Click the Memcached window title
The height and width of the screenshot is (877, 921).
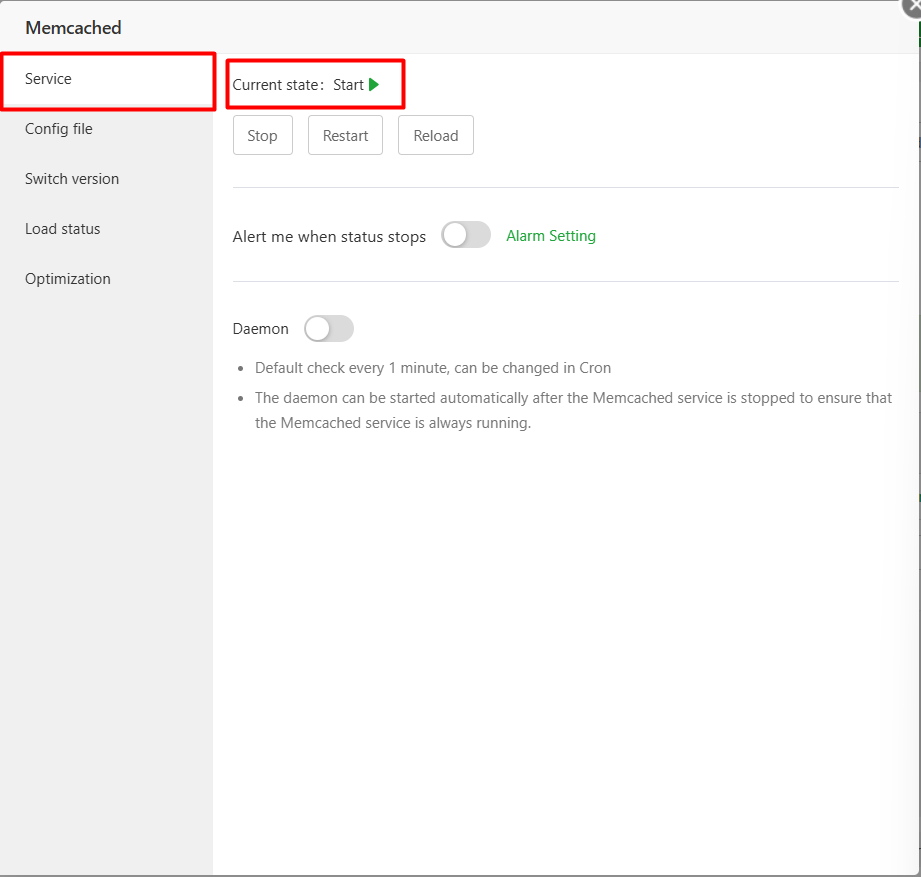coord(73,27)
